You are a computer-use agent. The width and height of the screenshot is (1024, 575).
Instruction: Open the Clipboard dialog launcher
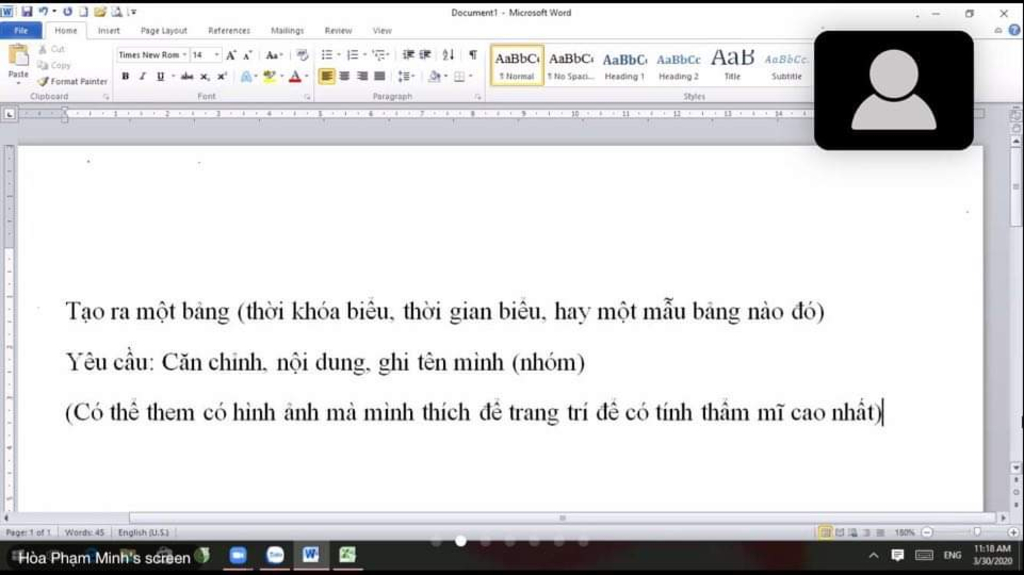[x=106, y=97]
